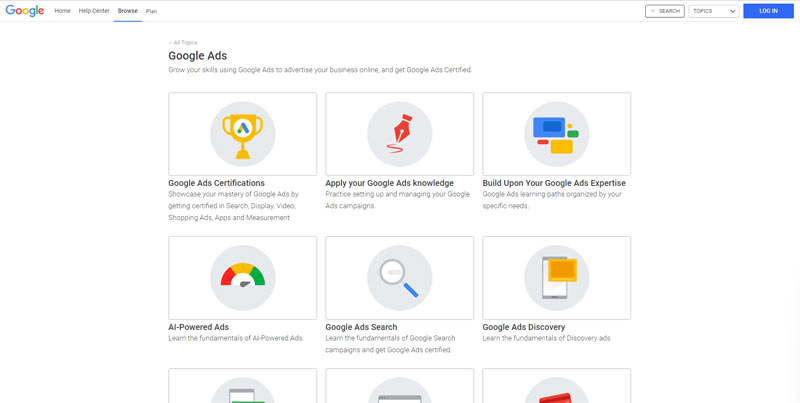Go to the Home menu item

coord(62,11)
